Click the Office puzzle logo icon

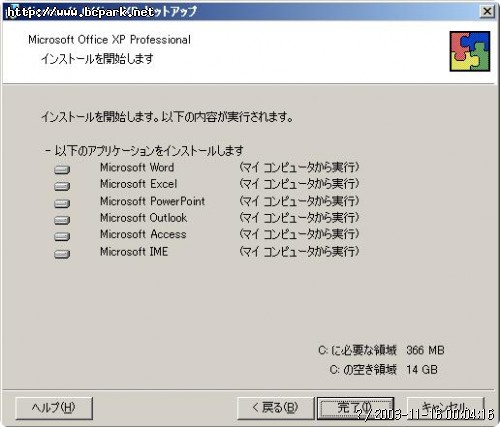point(470,51)
